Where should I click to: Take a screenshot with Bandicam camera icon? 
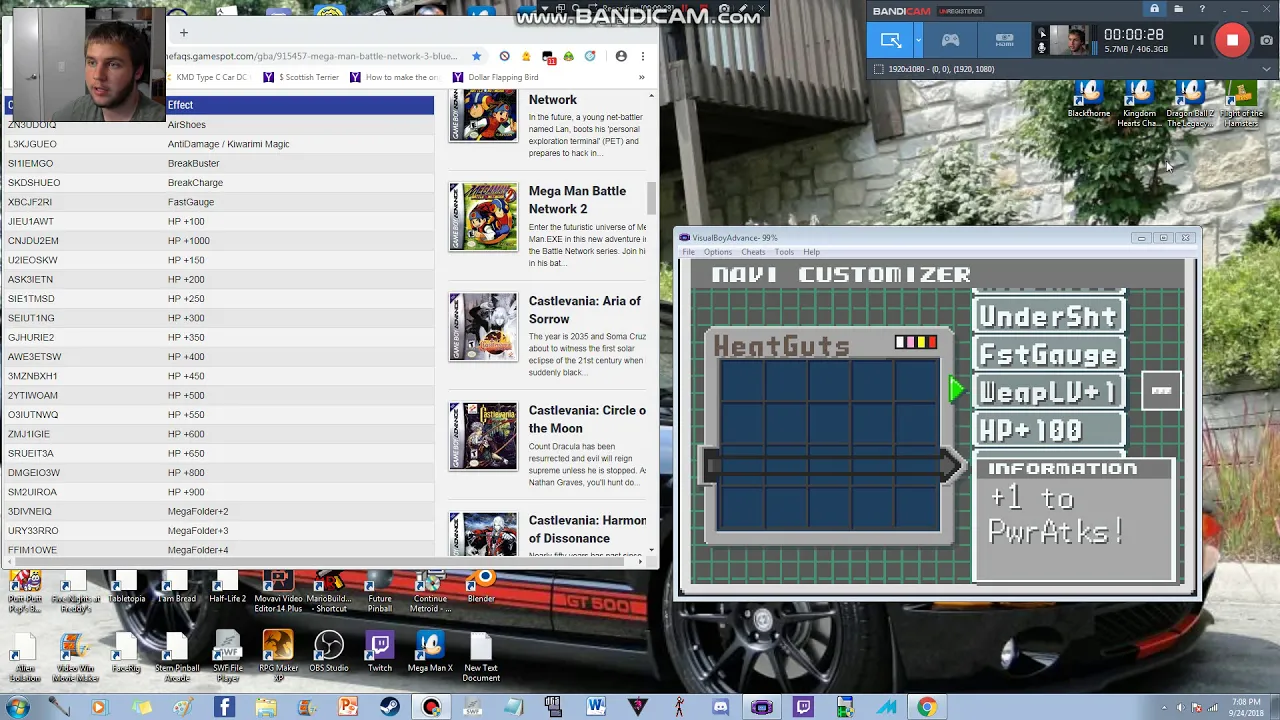coord(1267,40)
